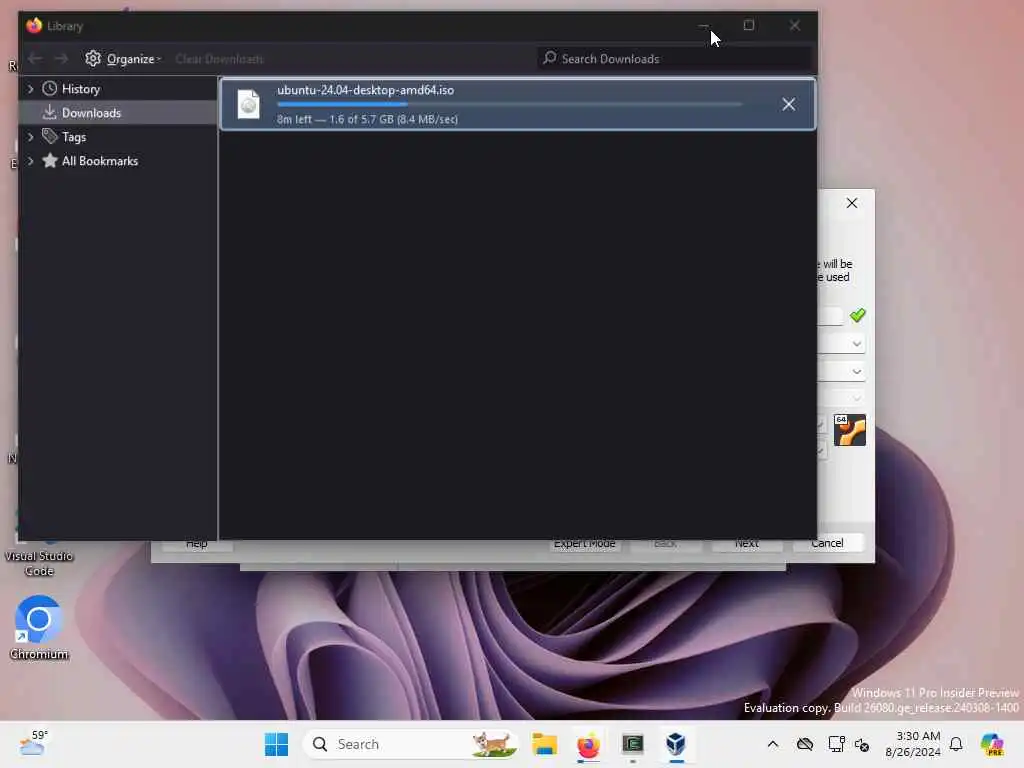
Task: Click Clear Downloads in Library toolbar
Action: tap(219, 59)
